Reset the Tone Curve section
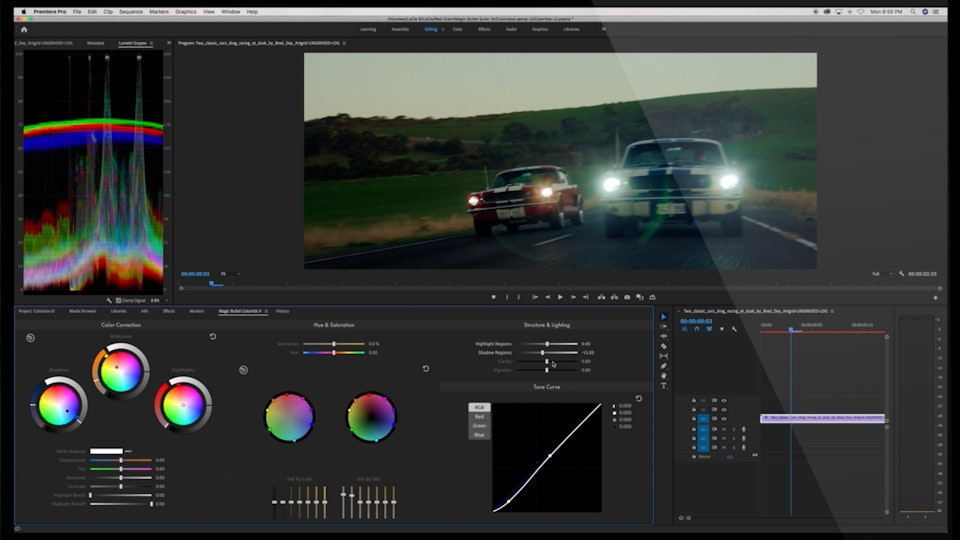Viewport: 960px width, 540px height. (639, 398)
